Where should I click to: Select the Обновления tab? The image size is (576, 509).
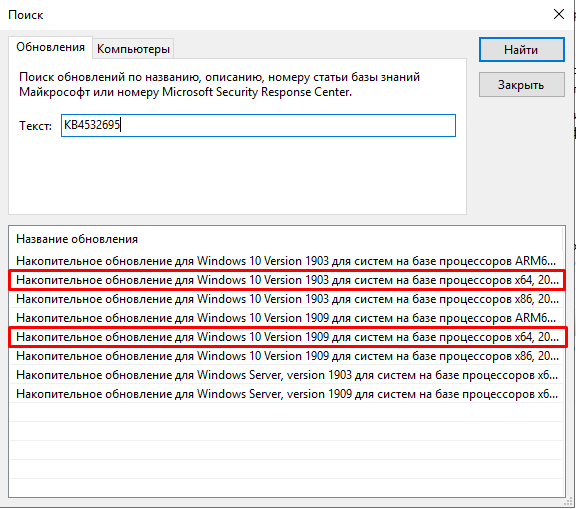(50, 47)
